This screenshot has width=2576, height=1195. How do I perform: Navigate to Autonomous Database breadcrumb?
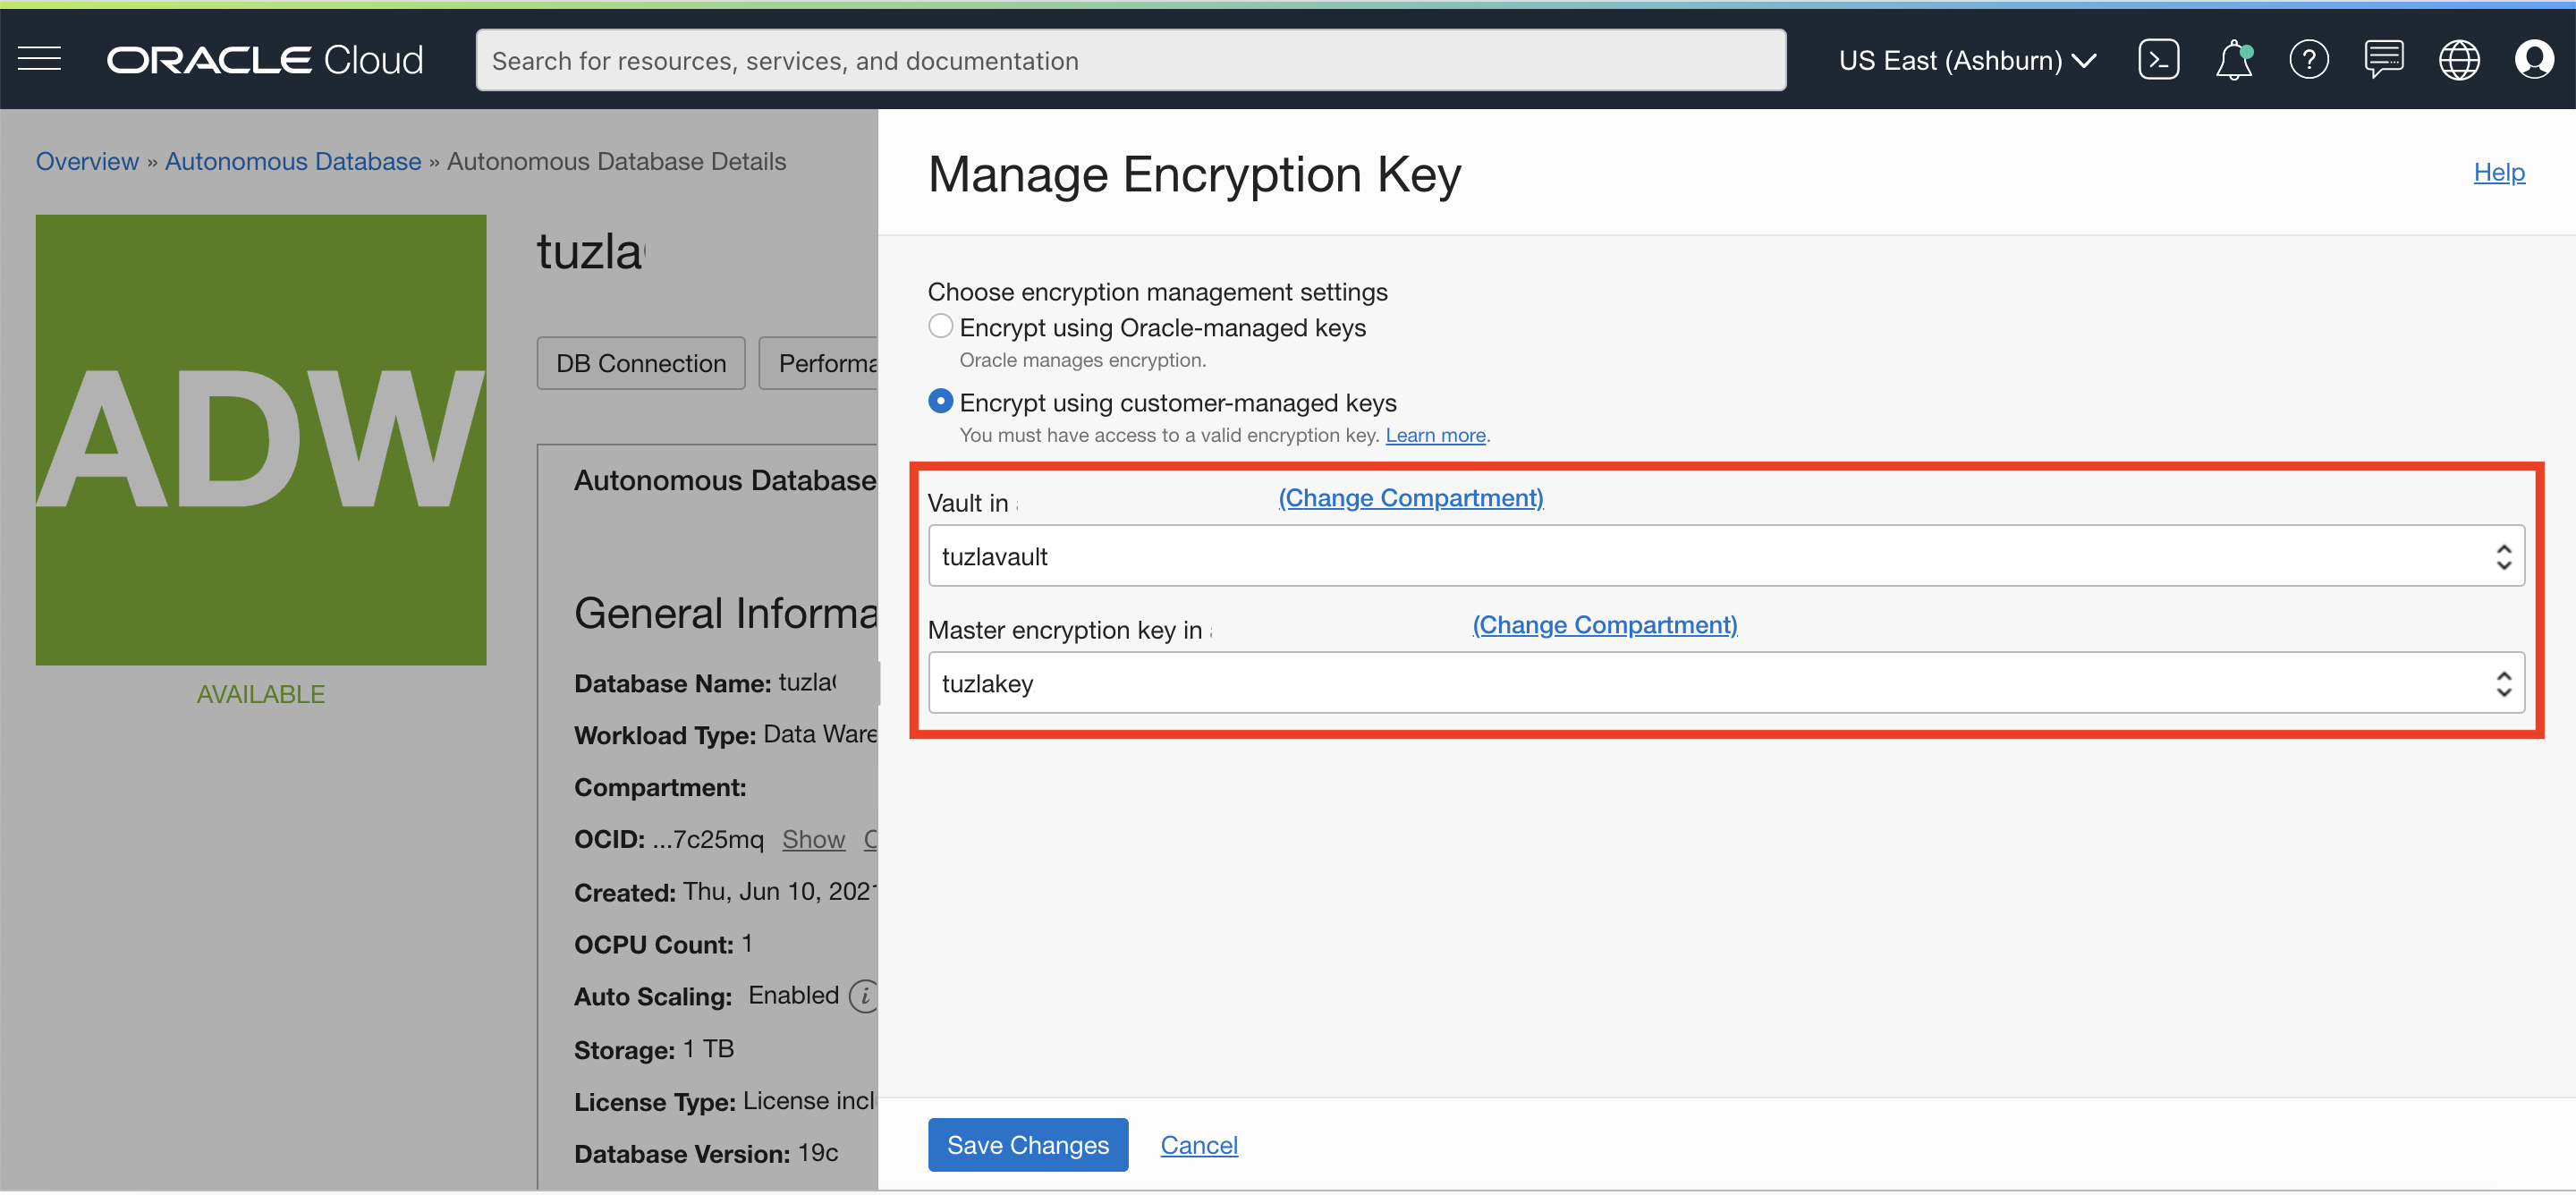coord(293,161)
